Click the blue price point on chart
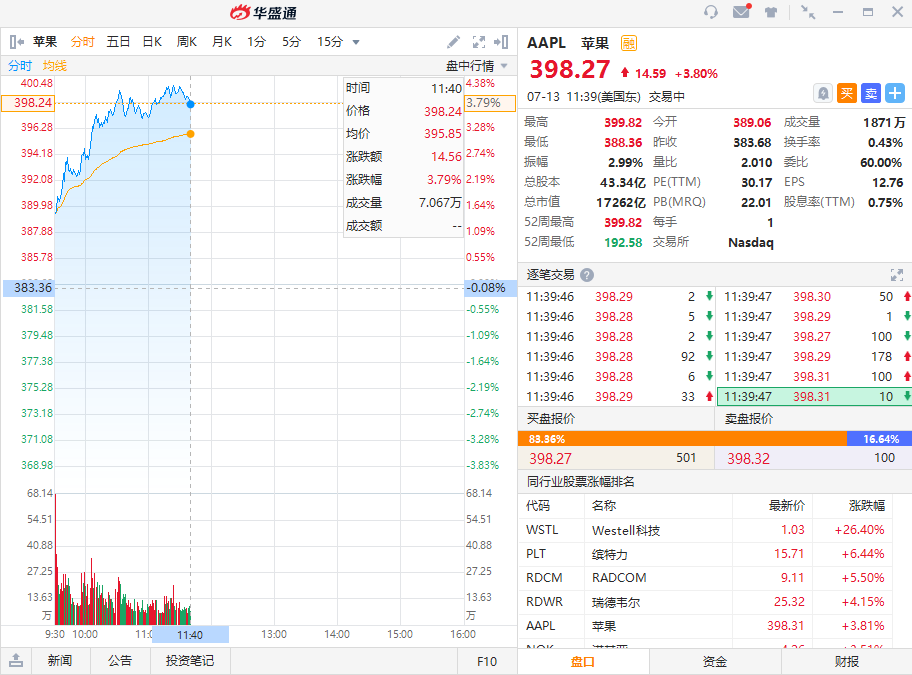 (190, 104)
